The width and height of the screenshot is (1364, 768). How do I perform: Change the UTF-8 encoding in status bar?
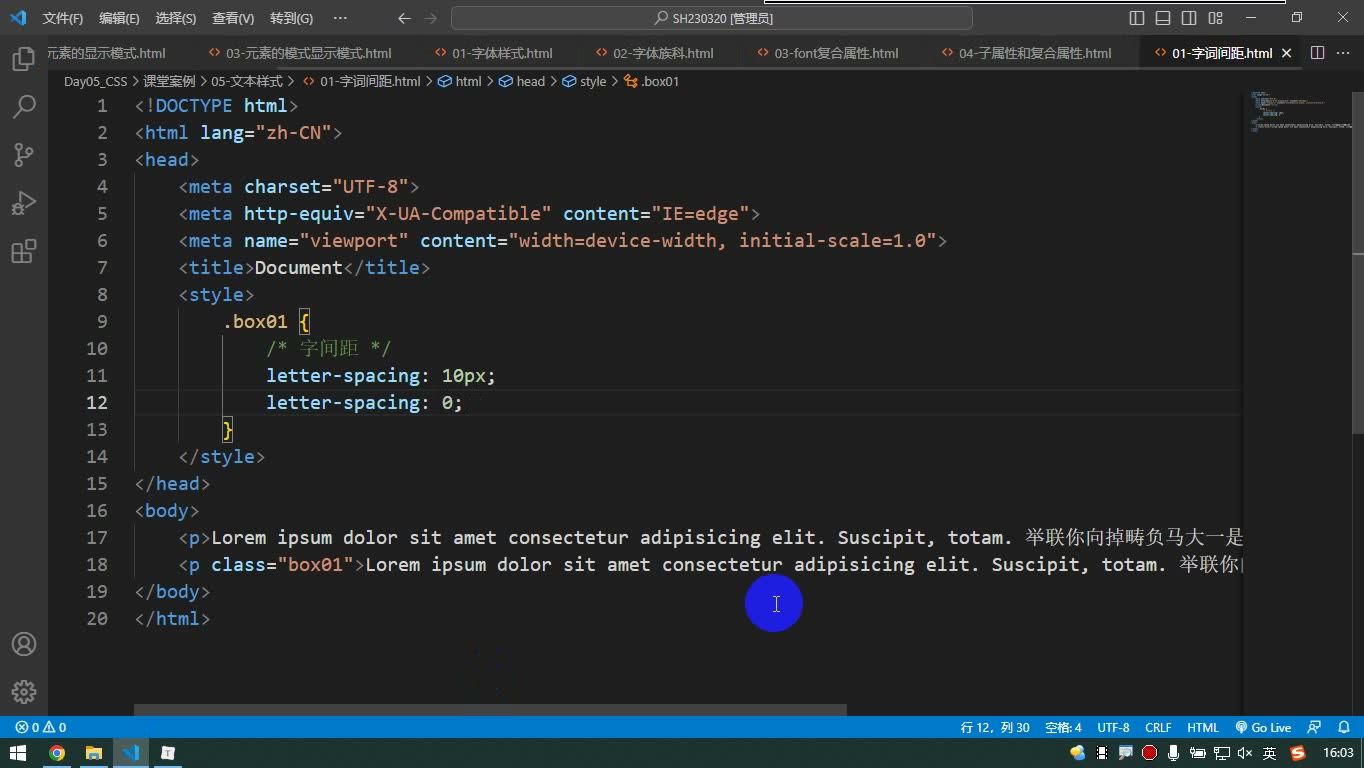click(x=1113, y=727)
